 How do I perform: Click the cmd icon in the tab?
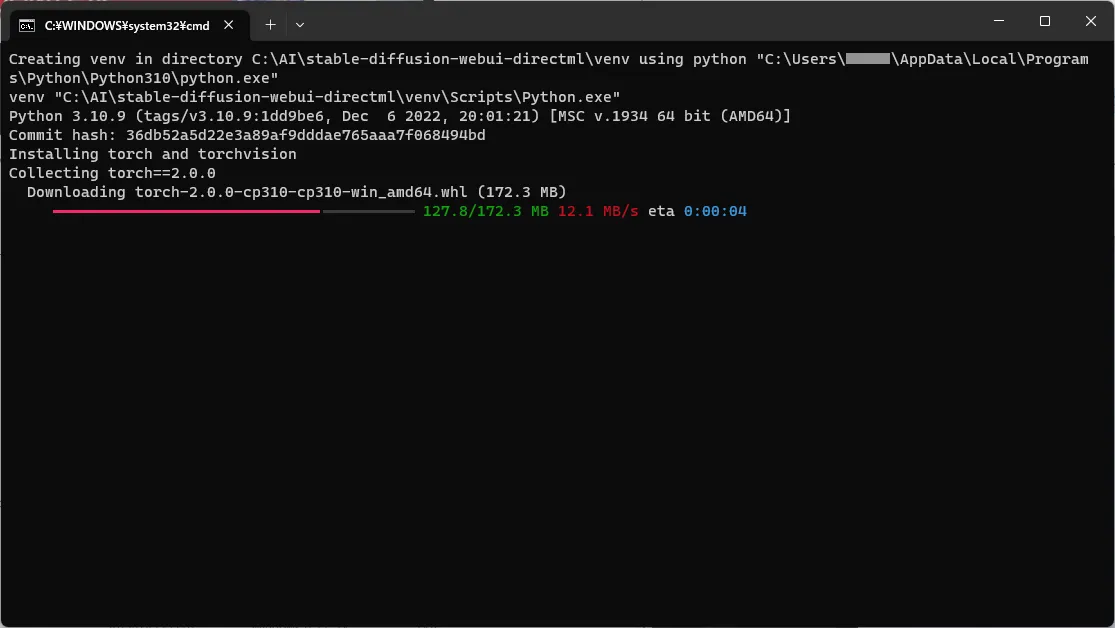(x=28, y=25)
